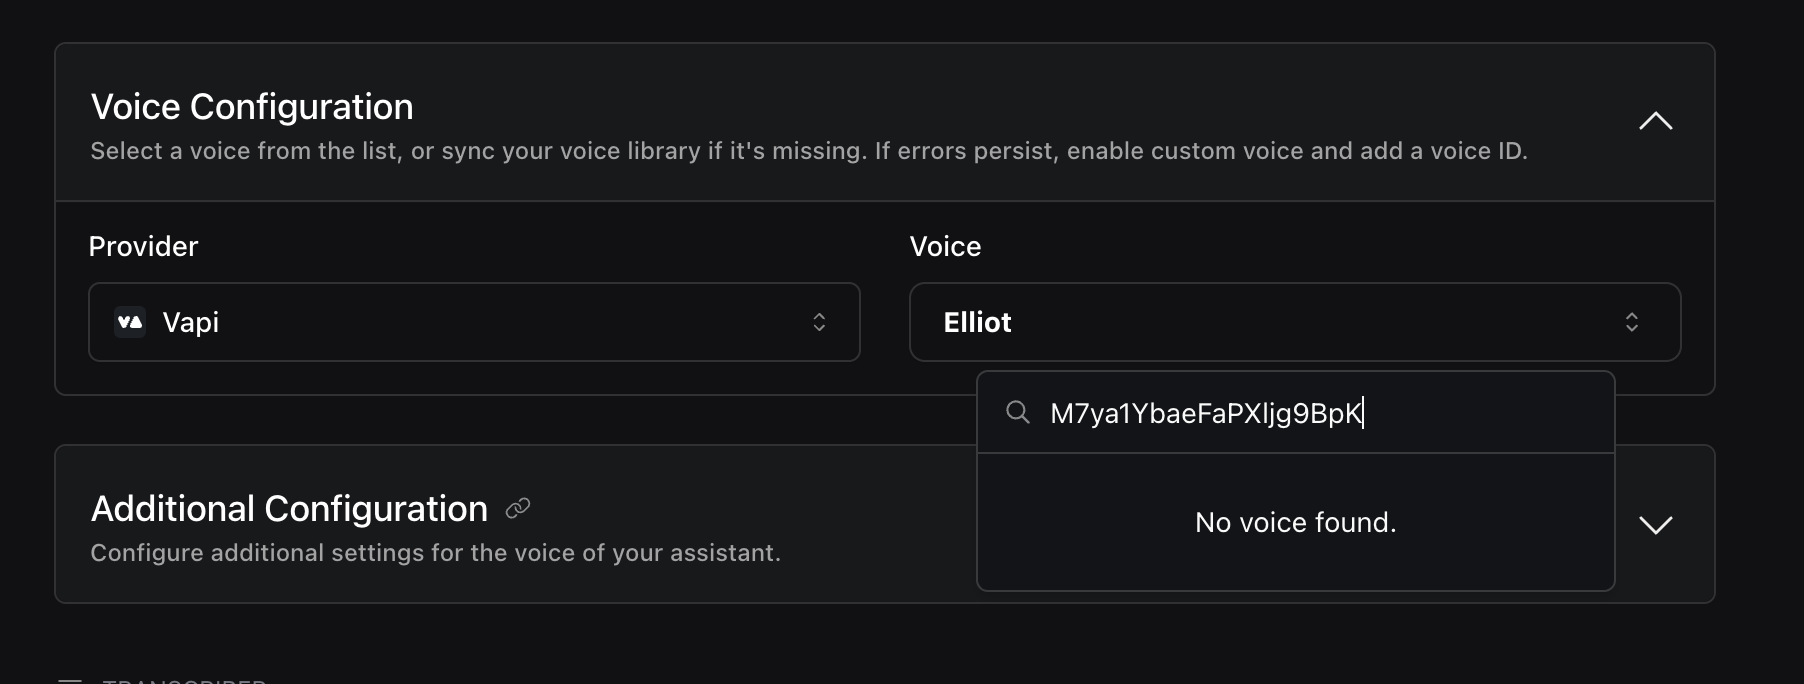
Task: Click the voice library sync description text
Action: click(808, 151)
